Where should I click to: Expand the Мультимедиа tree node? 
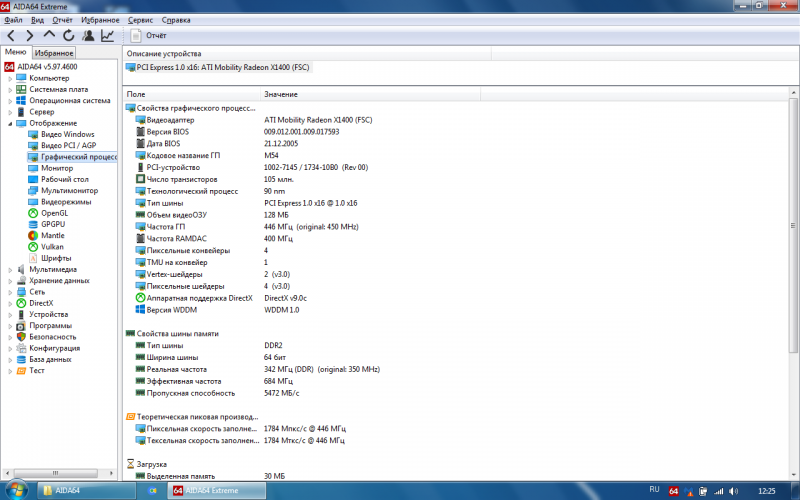(x=10, y=269)
